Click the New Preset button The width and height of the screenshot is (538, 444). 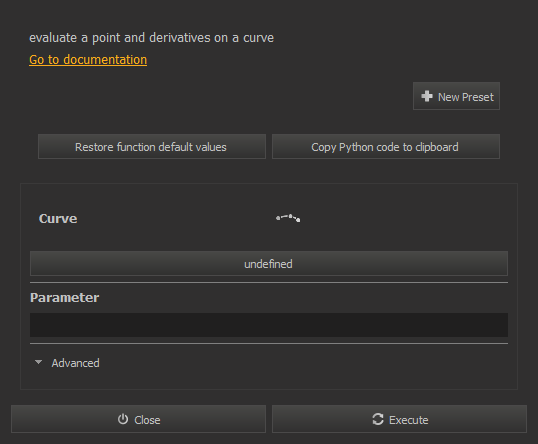(456, 96)
